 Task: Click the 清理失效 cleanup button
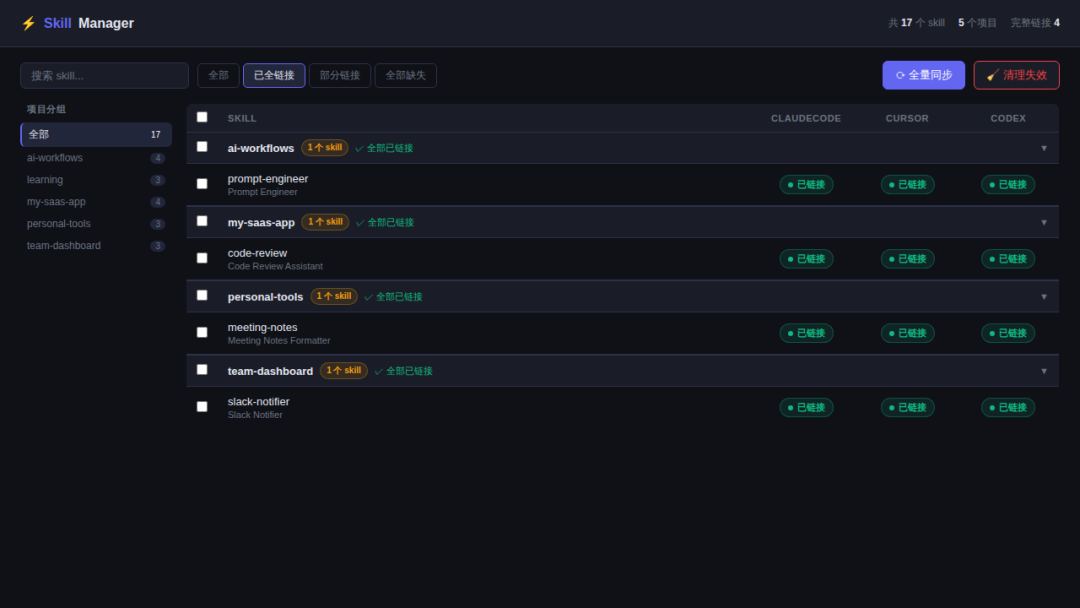click(x=1016, y=75)
